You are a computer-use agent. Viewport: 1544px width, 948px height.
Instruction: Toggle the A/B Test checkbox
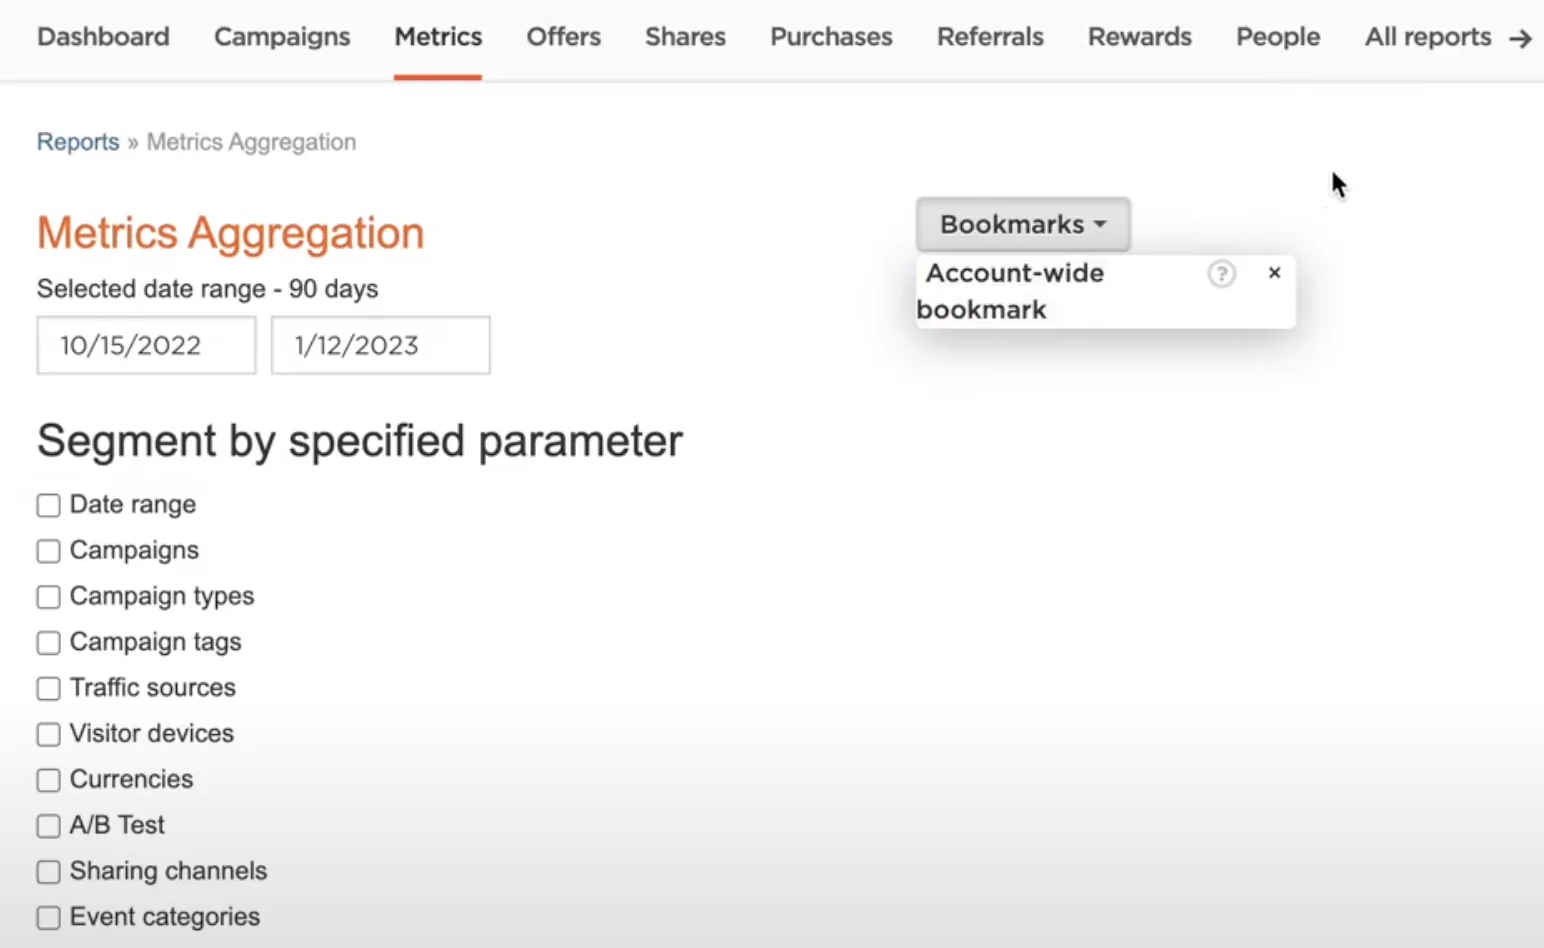pyautogui.click(x=48, y=826)
